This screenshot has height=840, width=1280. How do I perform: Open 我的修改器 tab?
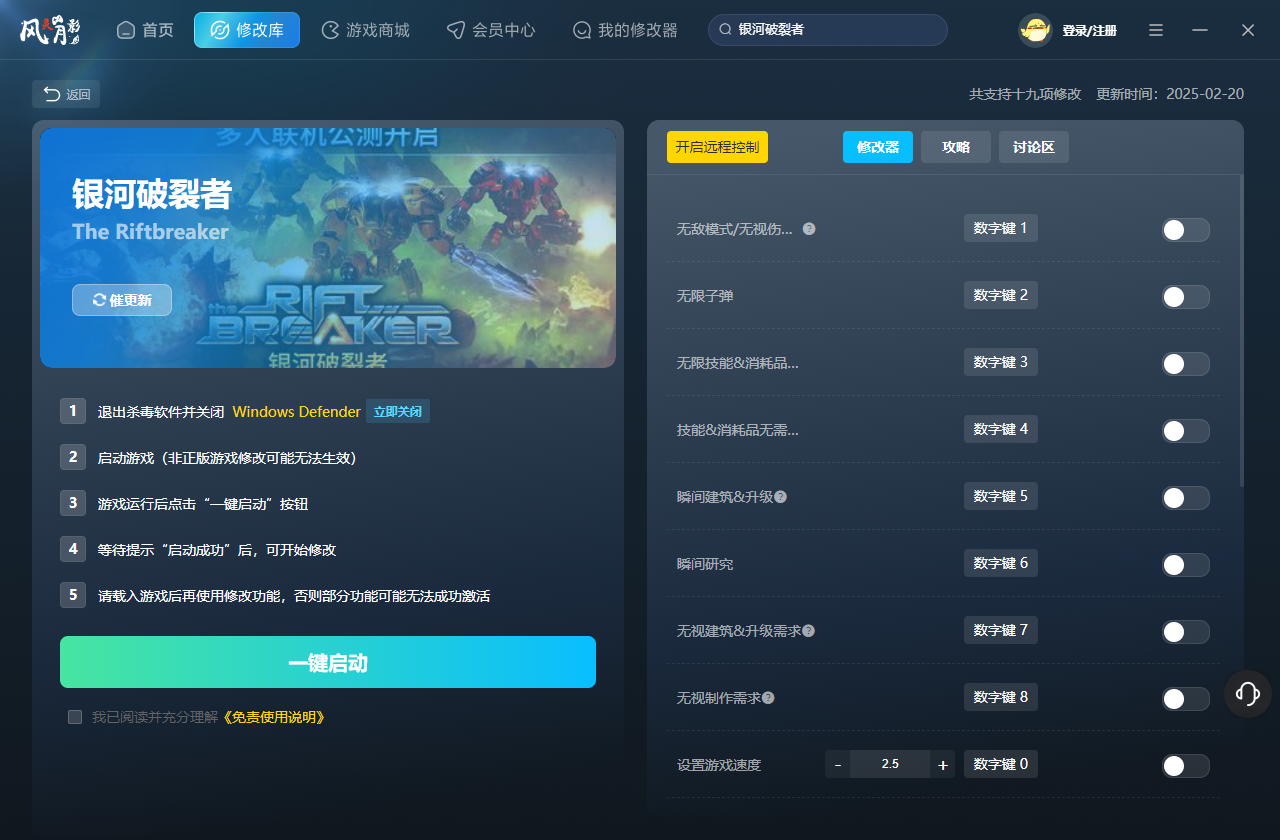625,30
